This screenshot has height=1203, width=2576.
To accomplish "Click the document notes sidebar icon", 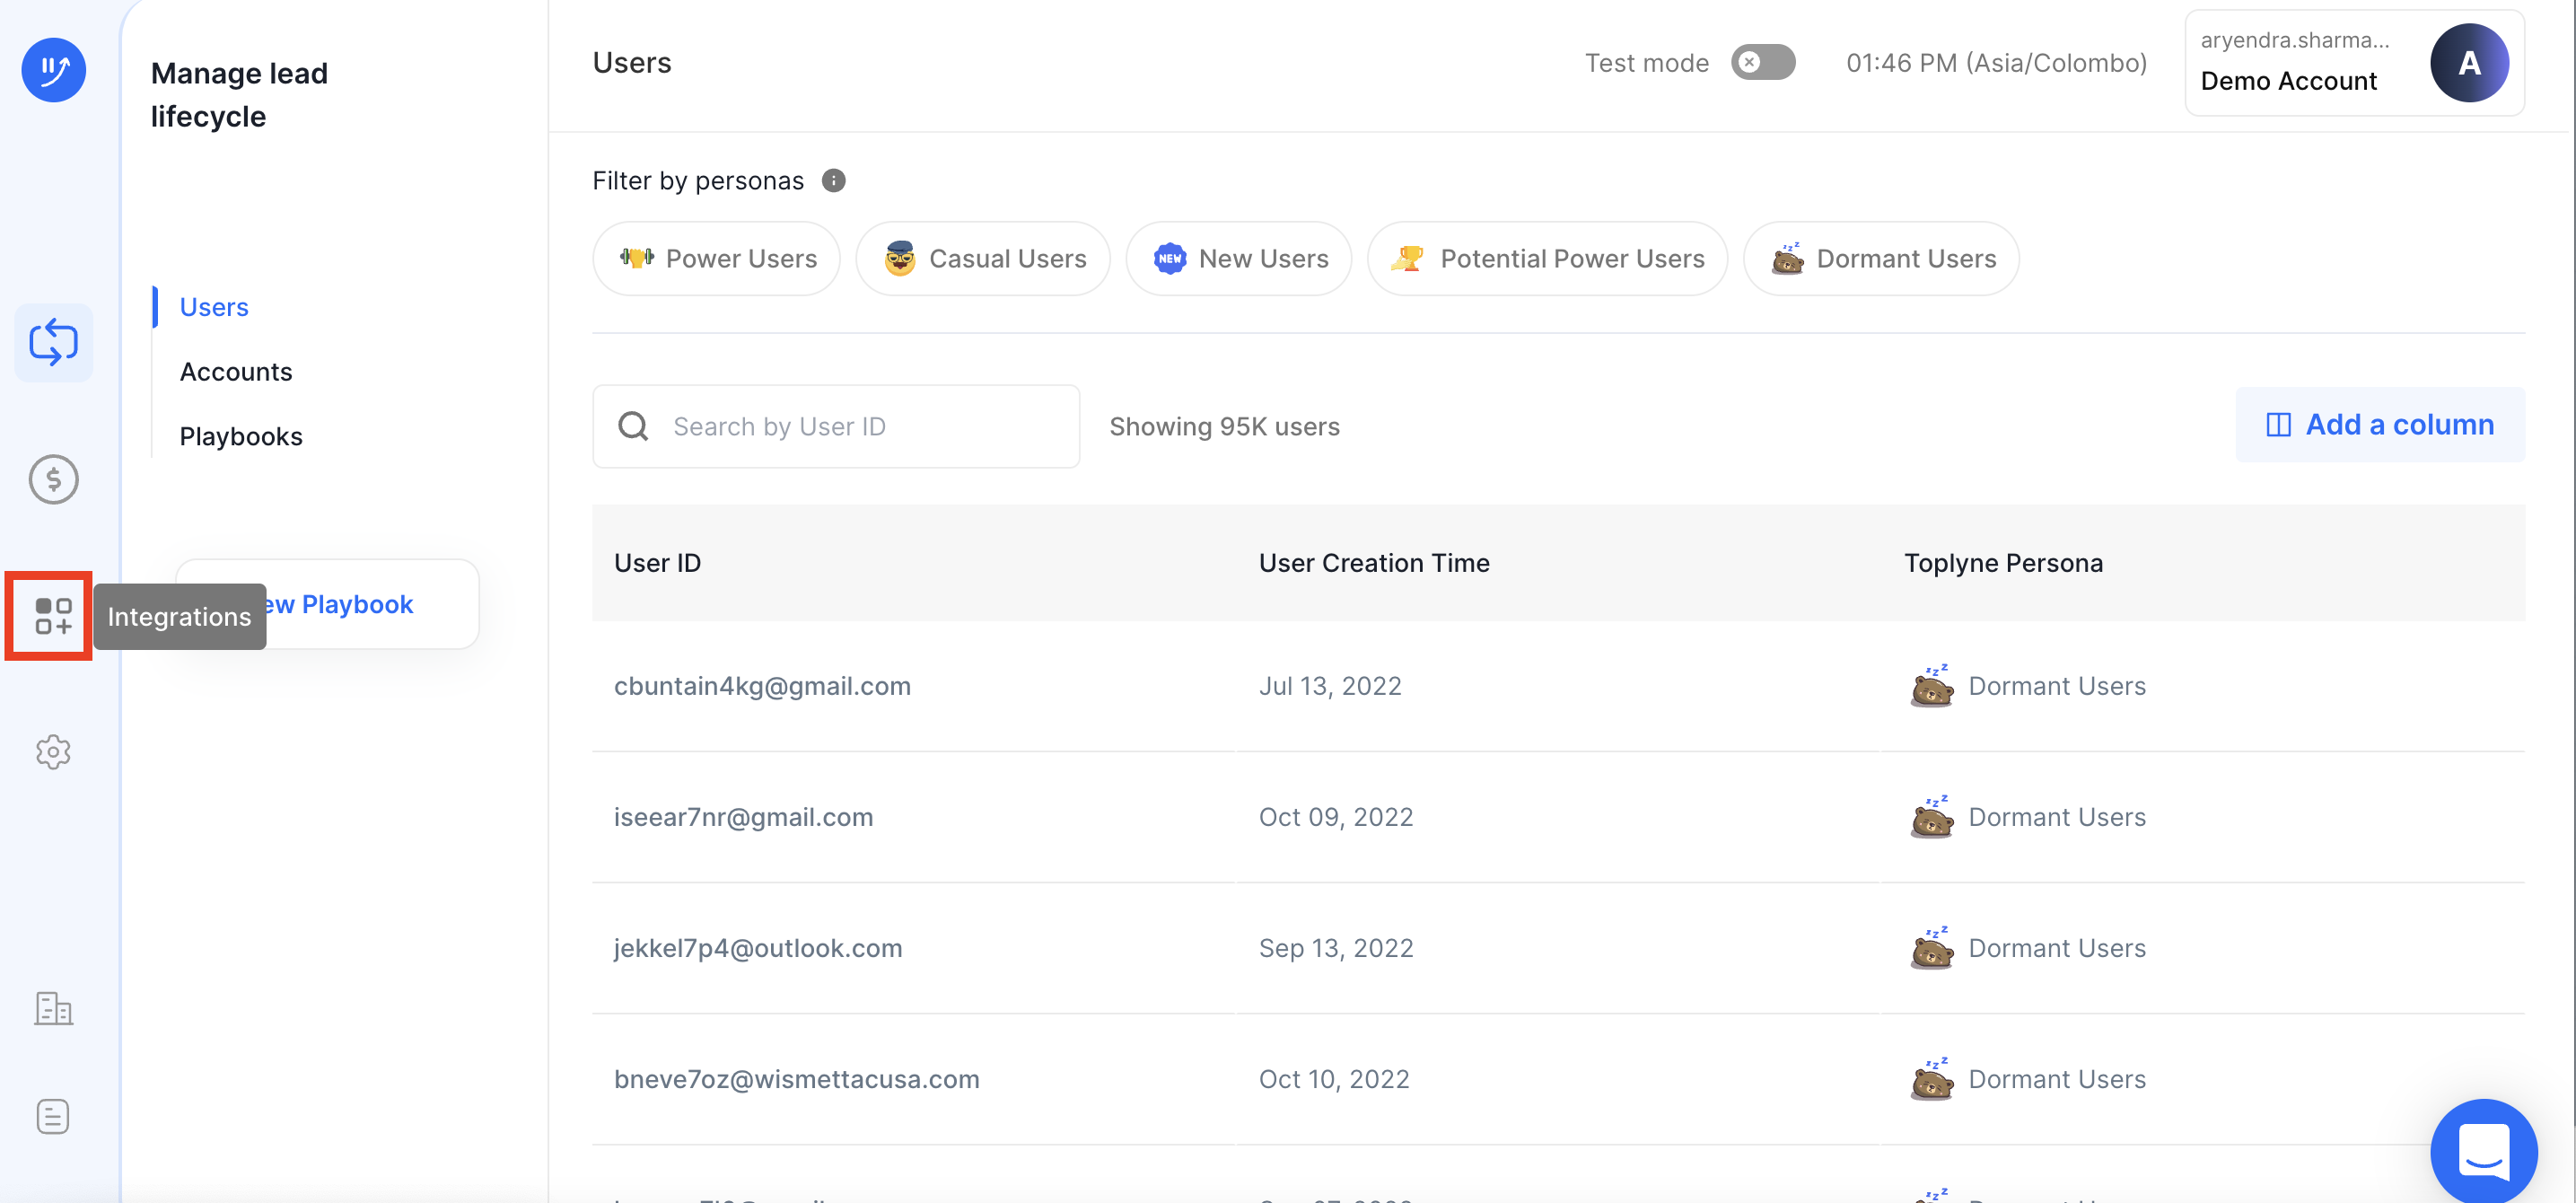I will click(53, 1116).
